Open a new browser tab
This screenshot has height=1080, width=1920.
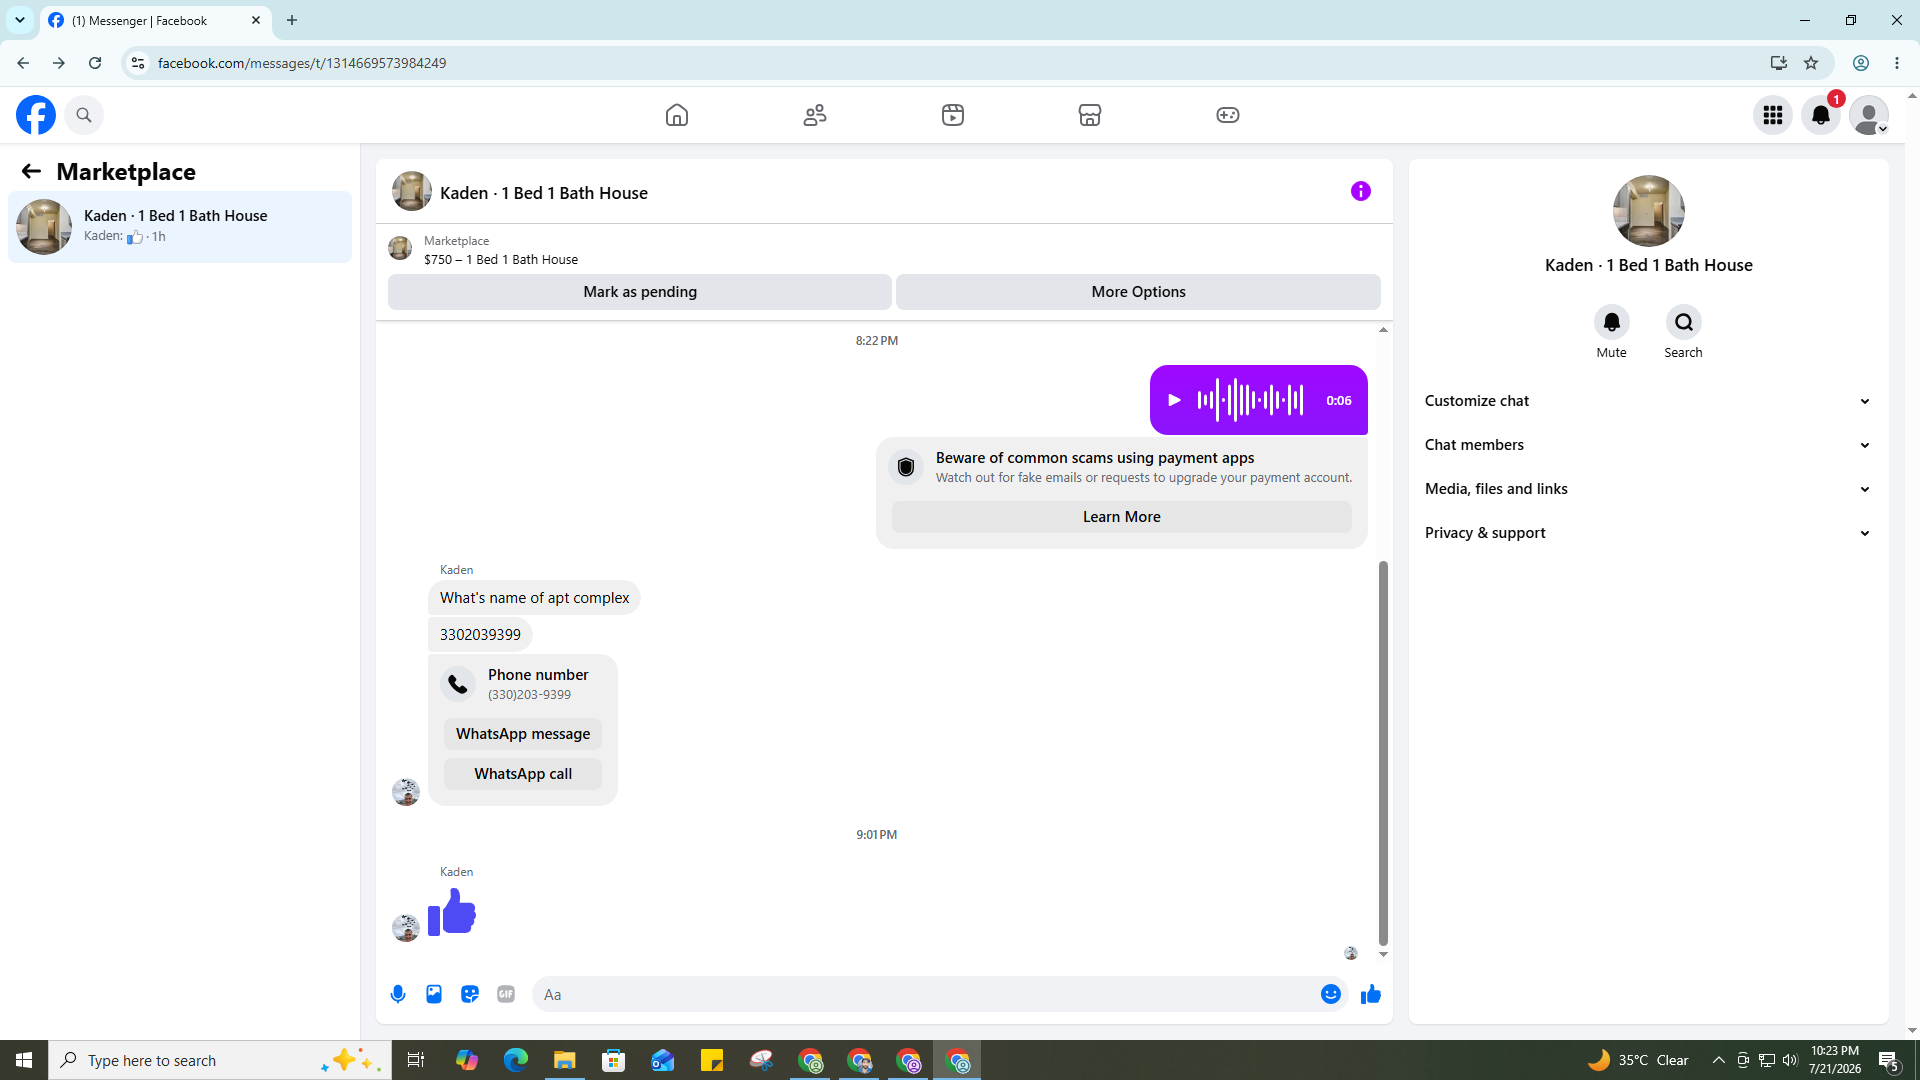click(292, 20)
